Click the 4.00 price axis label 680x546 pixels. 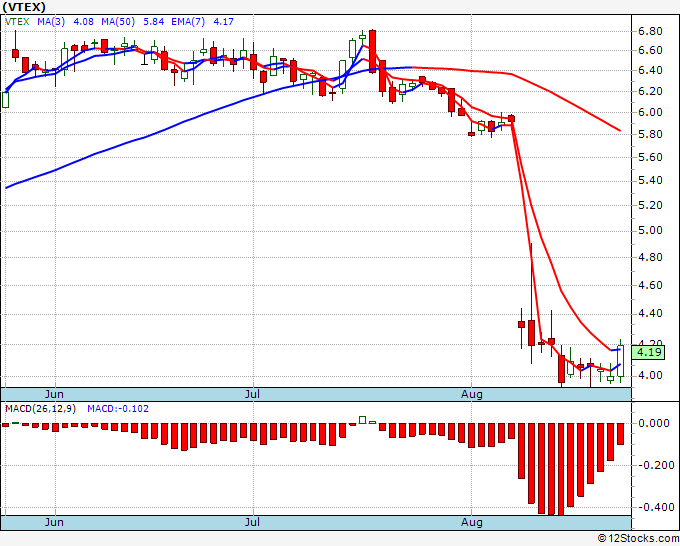650,375
